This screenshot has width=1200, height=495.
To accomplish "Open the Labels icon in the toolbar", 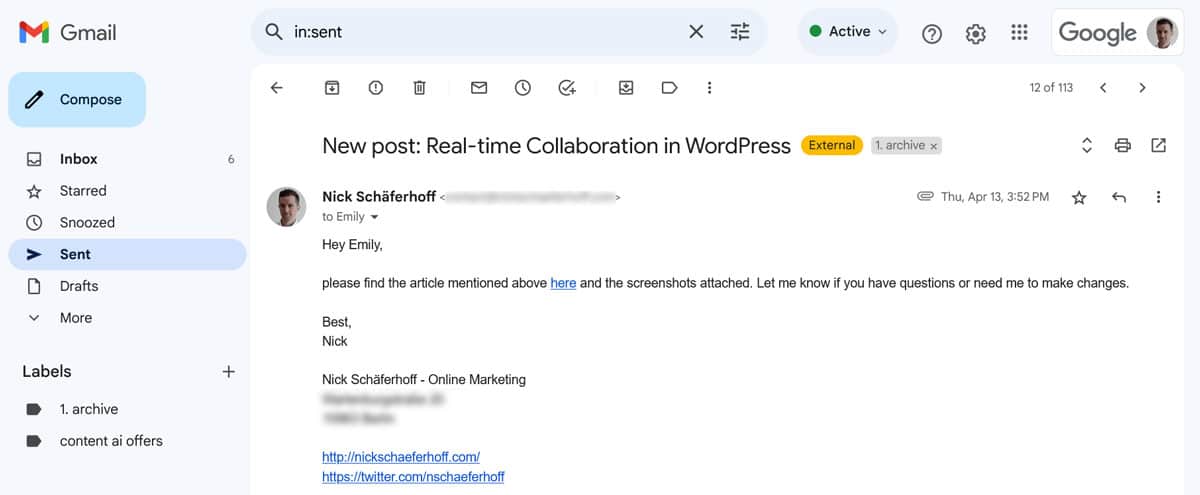I will pos(670,88).
